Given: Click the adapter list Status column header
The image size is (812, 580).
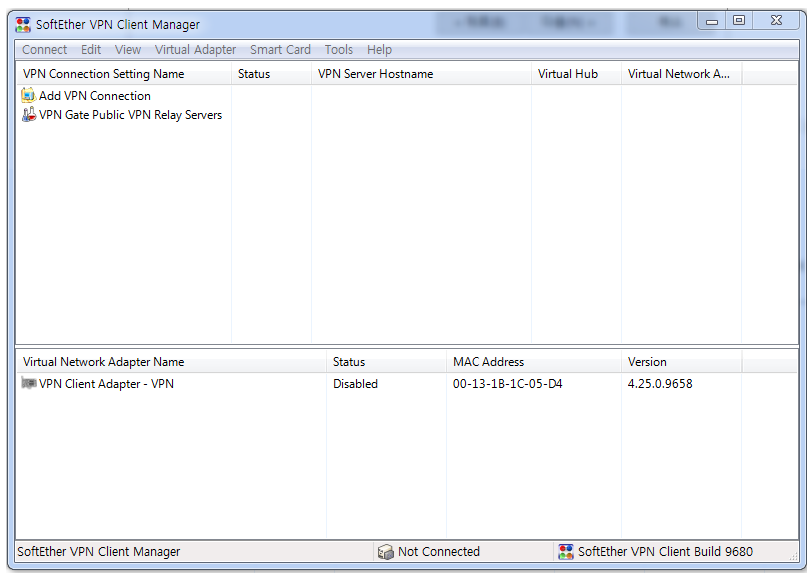Looking at the screenshot, I should pyautogui.click(x=386, y=362).
